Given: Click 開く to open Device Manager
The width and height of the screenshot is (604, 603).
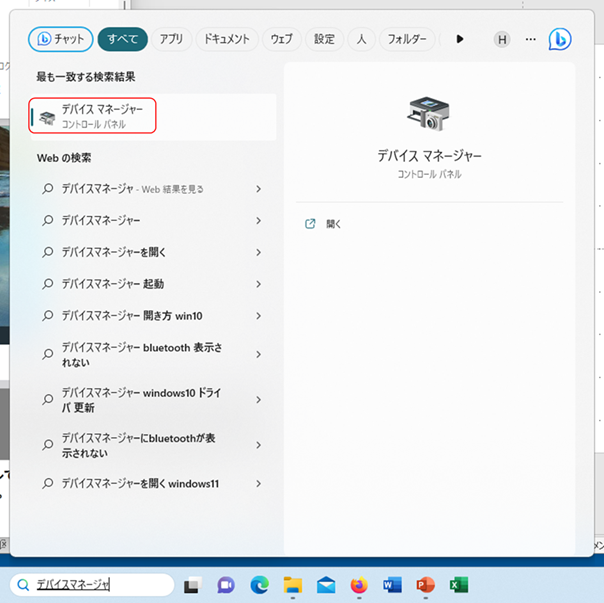Looking at the screenshot, I should tap(333, 224).
